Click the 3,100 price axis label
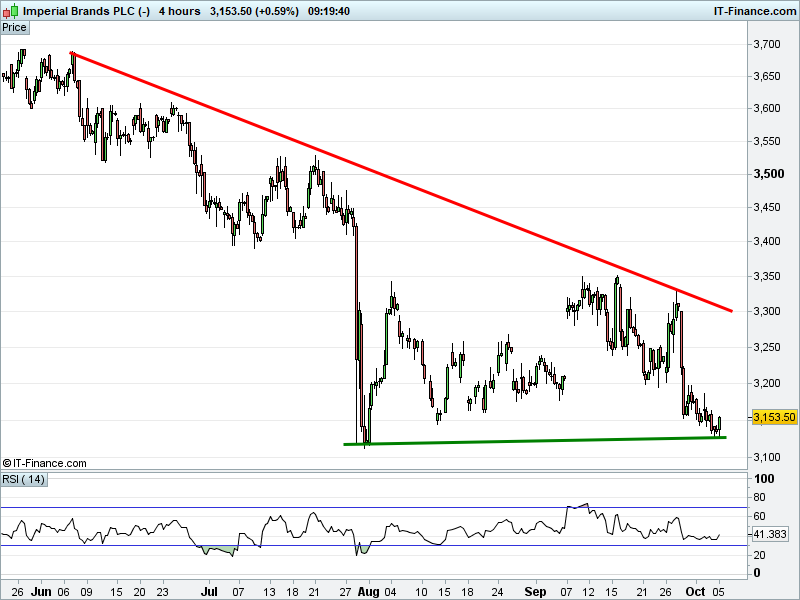 coord(767,458)
